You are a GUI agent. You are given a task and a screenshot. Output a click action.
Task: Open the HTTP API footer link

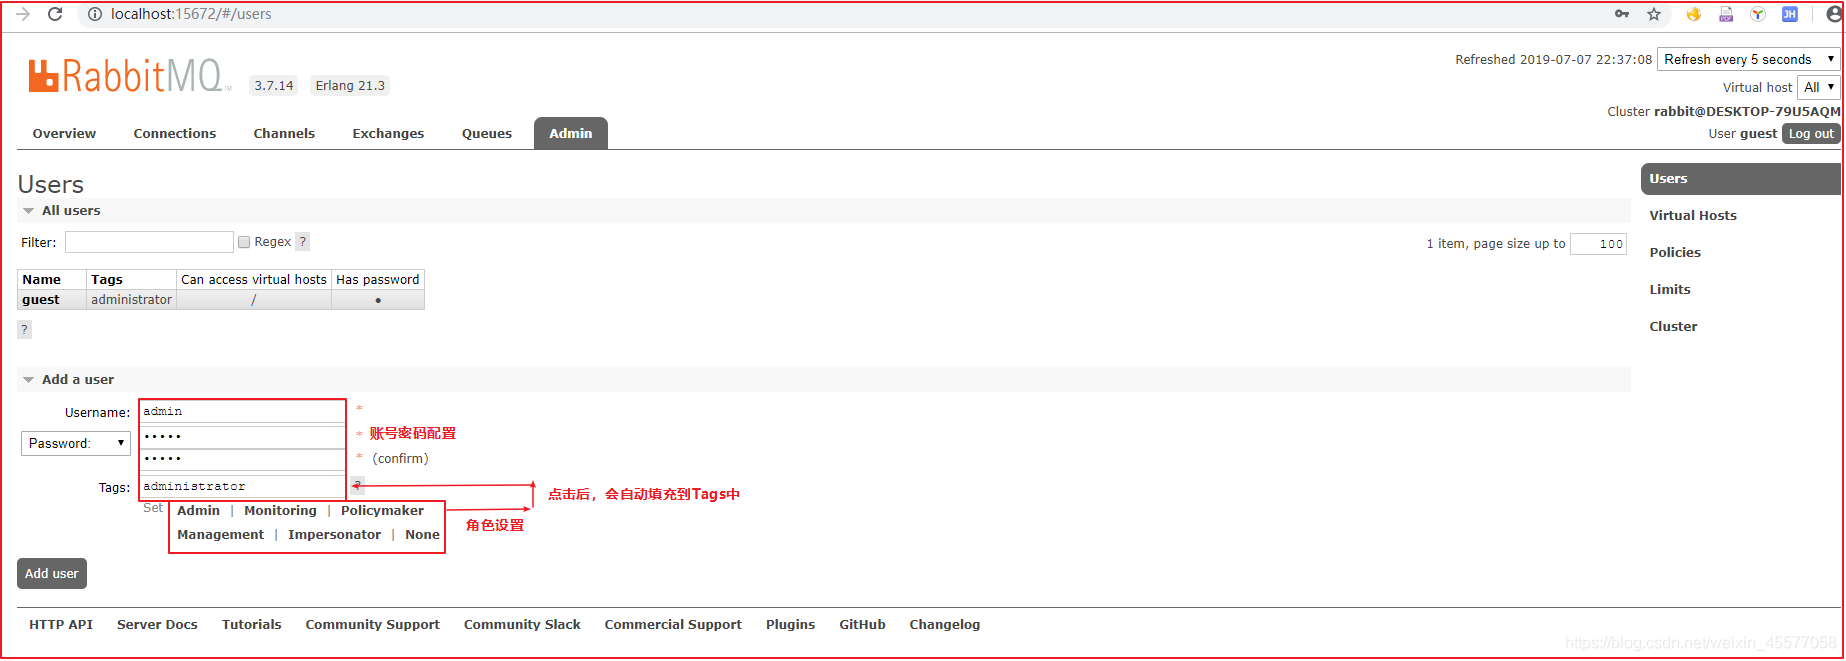click(61, 624)
